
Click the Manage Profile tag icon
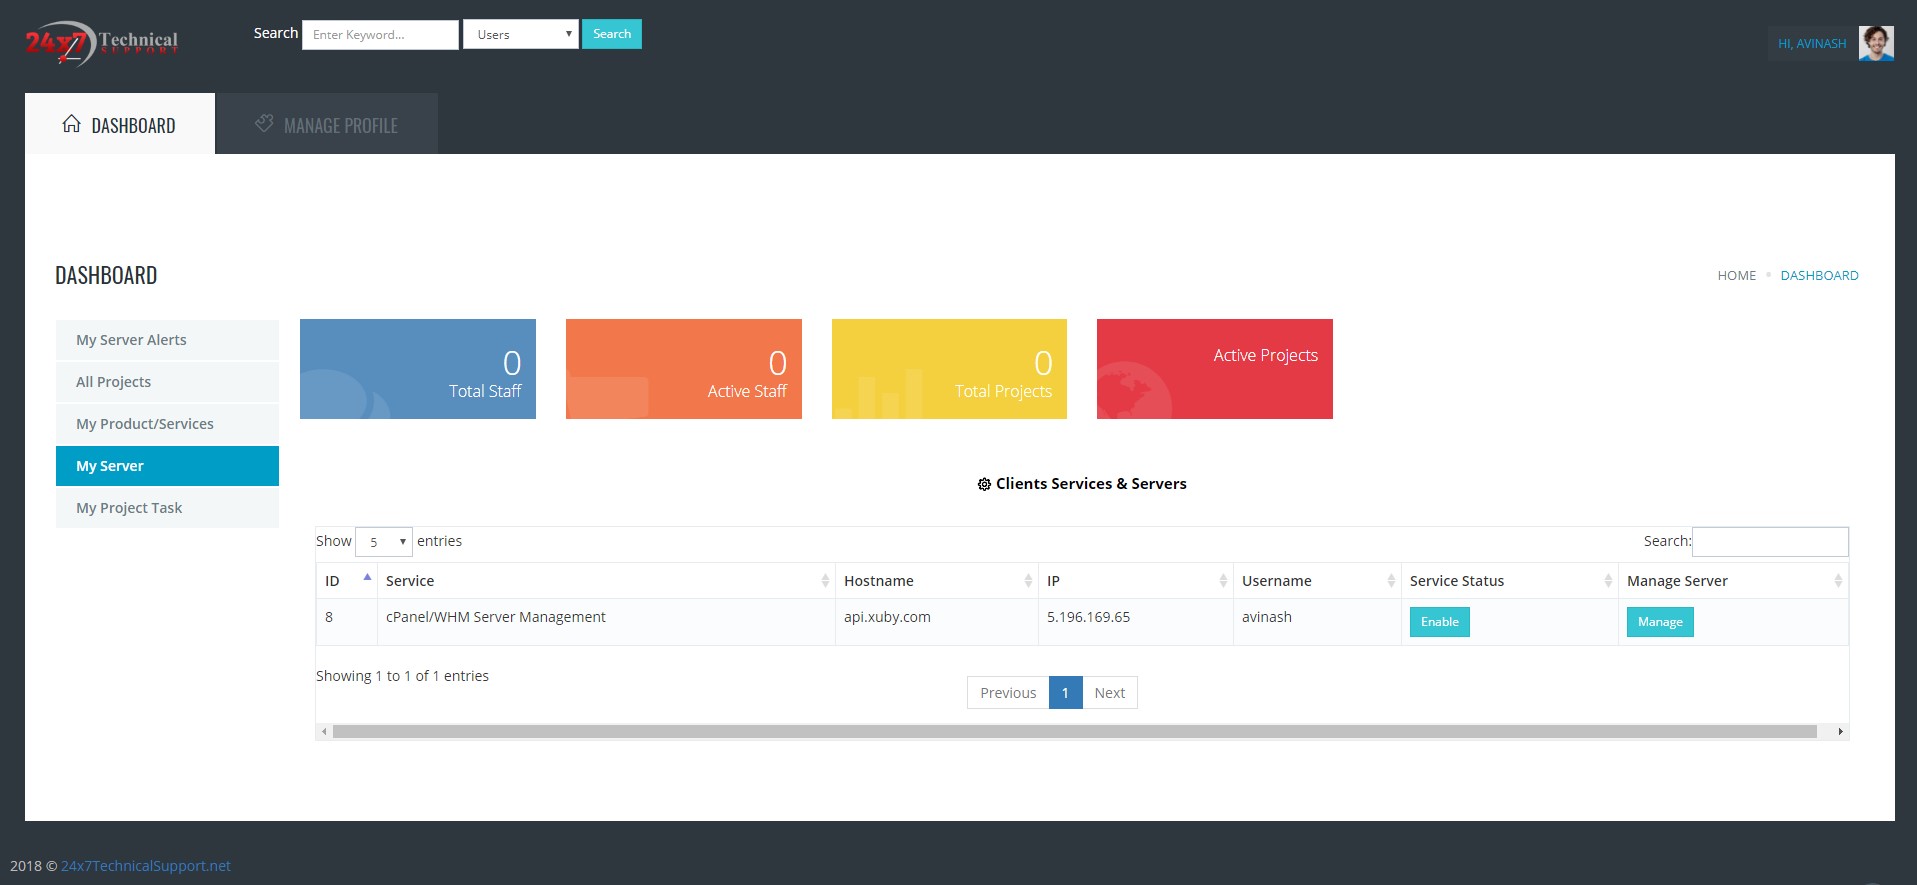point(264,124)
